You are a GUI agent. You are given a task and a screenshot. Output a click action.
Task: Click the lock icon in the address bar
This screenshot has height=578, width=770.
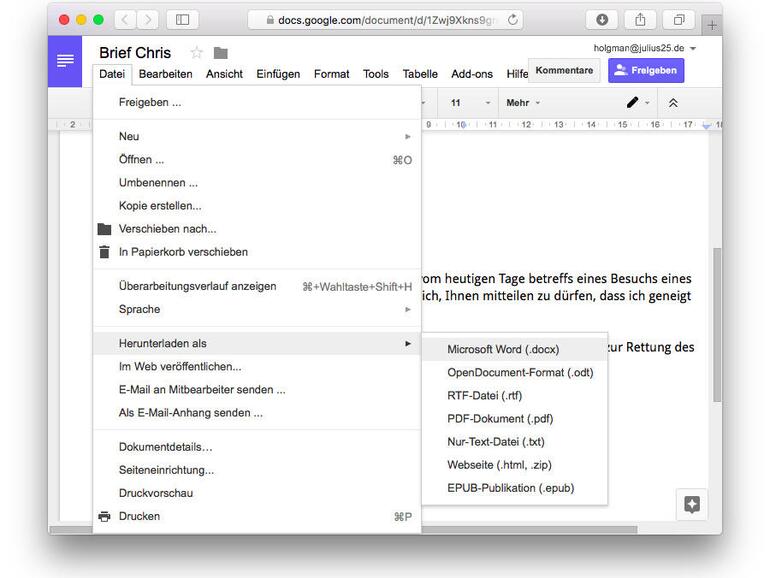[x=270, y=20]
